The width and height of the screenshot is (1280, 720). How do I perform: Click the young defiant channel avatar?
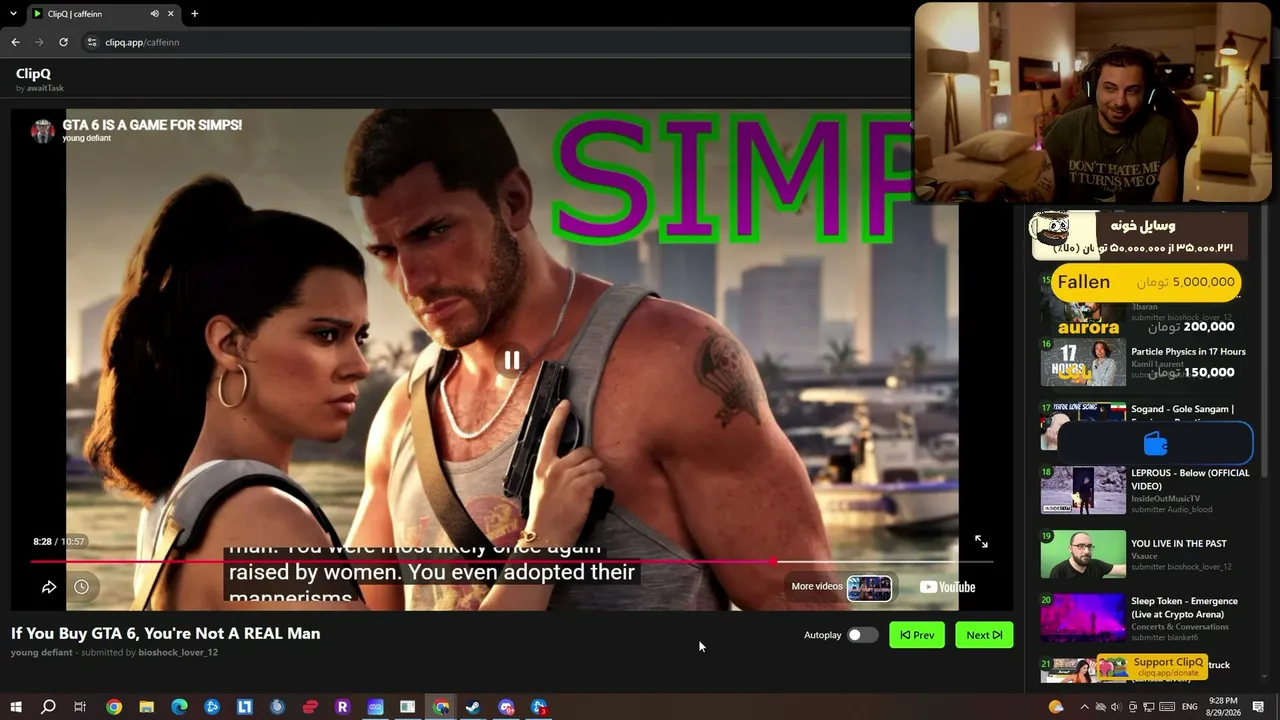[x=42, y=131]
